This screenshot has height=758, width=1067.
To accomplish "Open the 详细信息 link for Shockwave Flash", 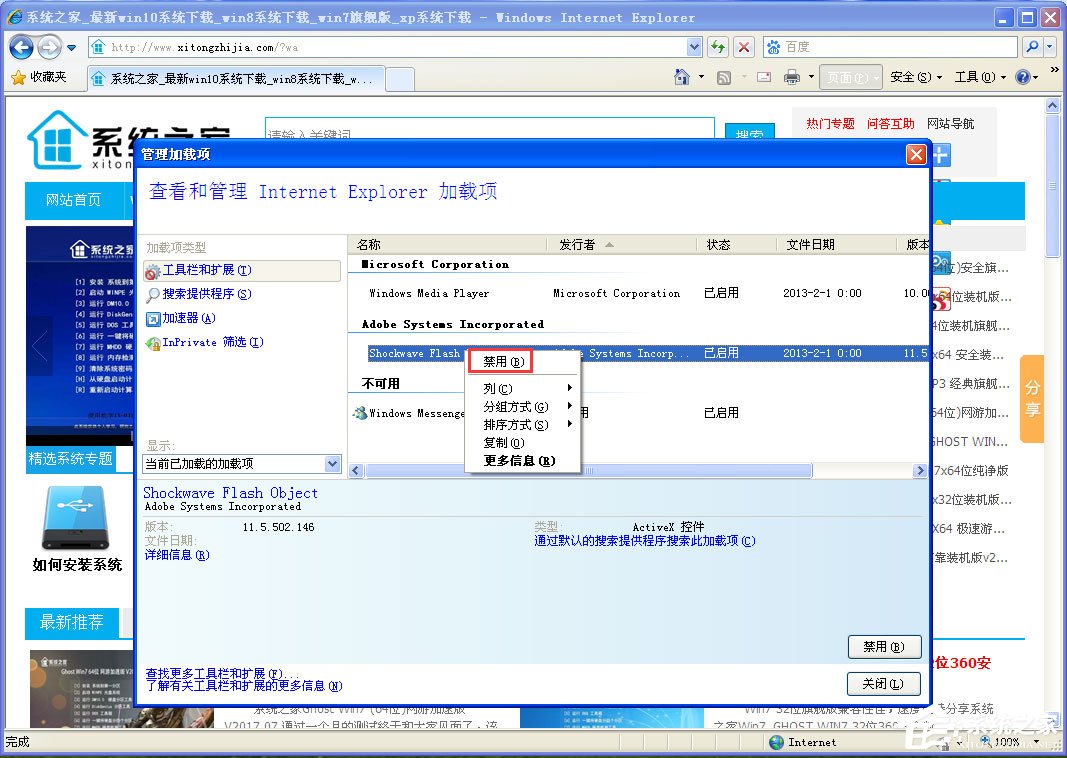I will pos(176,555).
